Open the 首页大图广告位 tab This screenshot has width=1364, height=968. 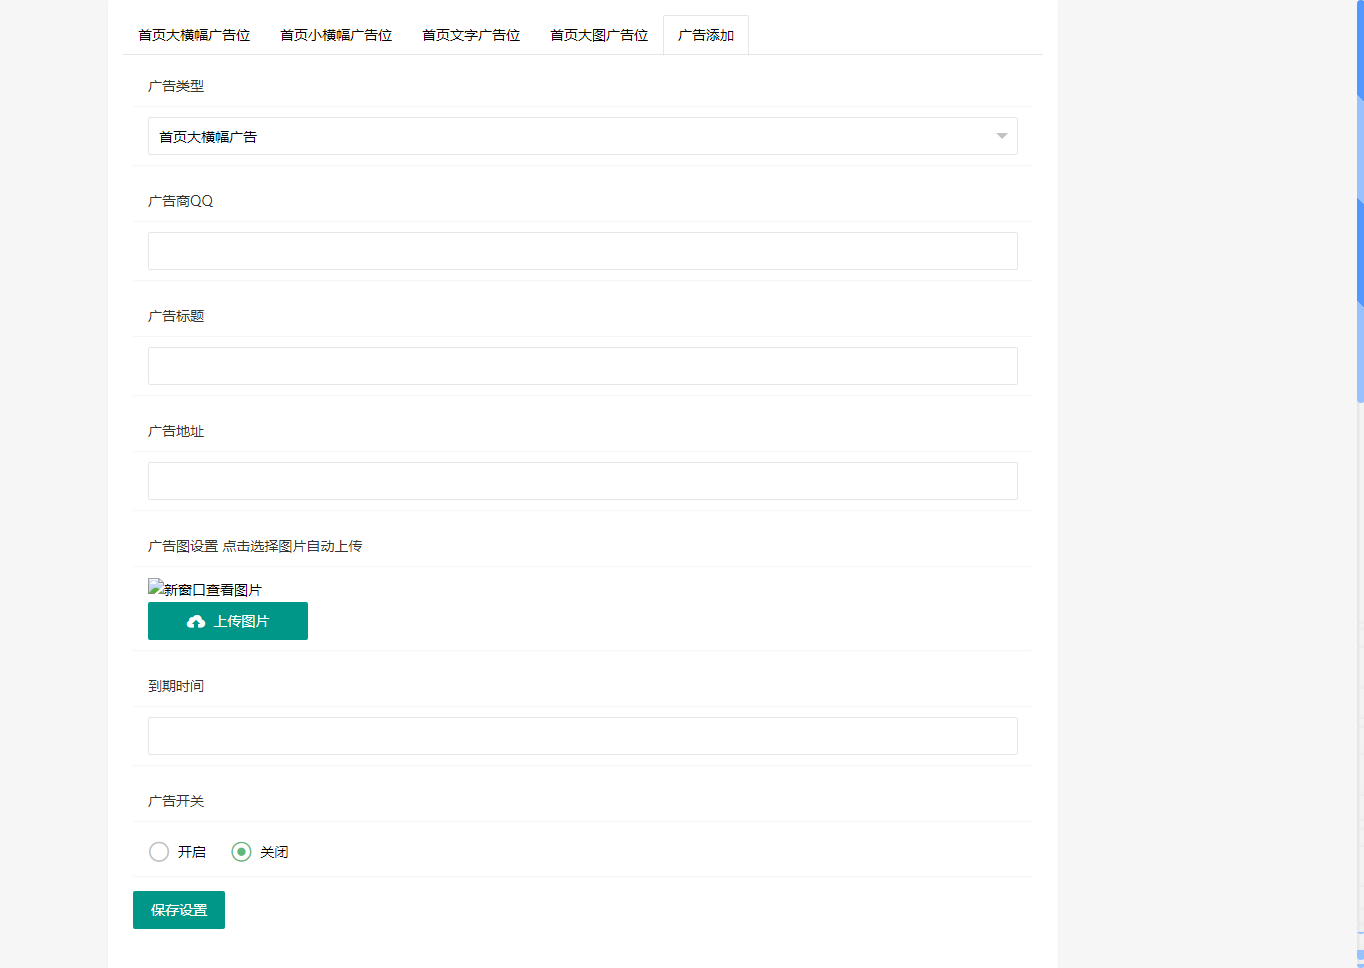[x=597, y=34]
